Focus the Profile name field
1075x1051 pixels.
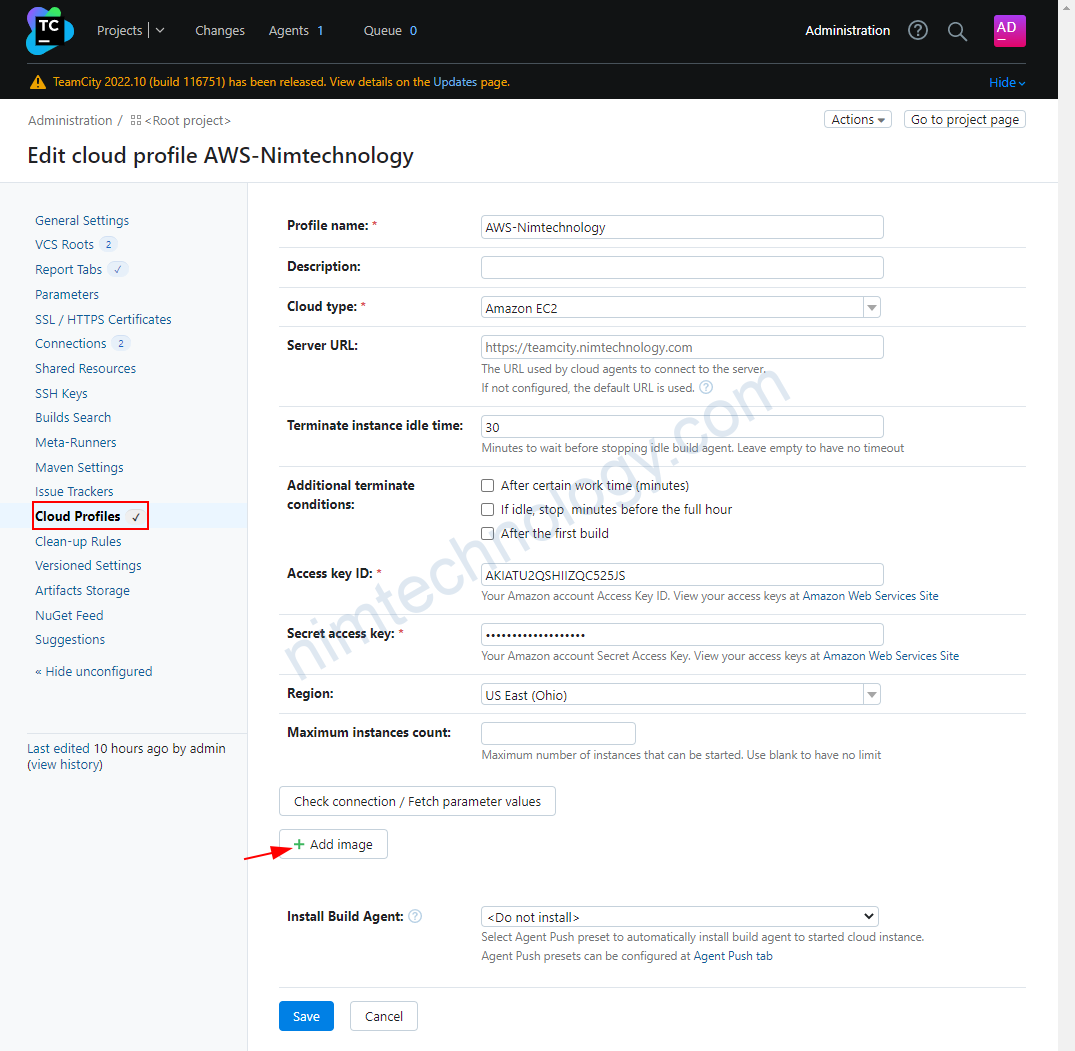pos(682,227)
